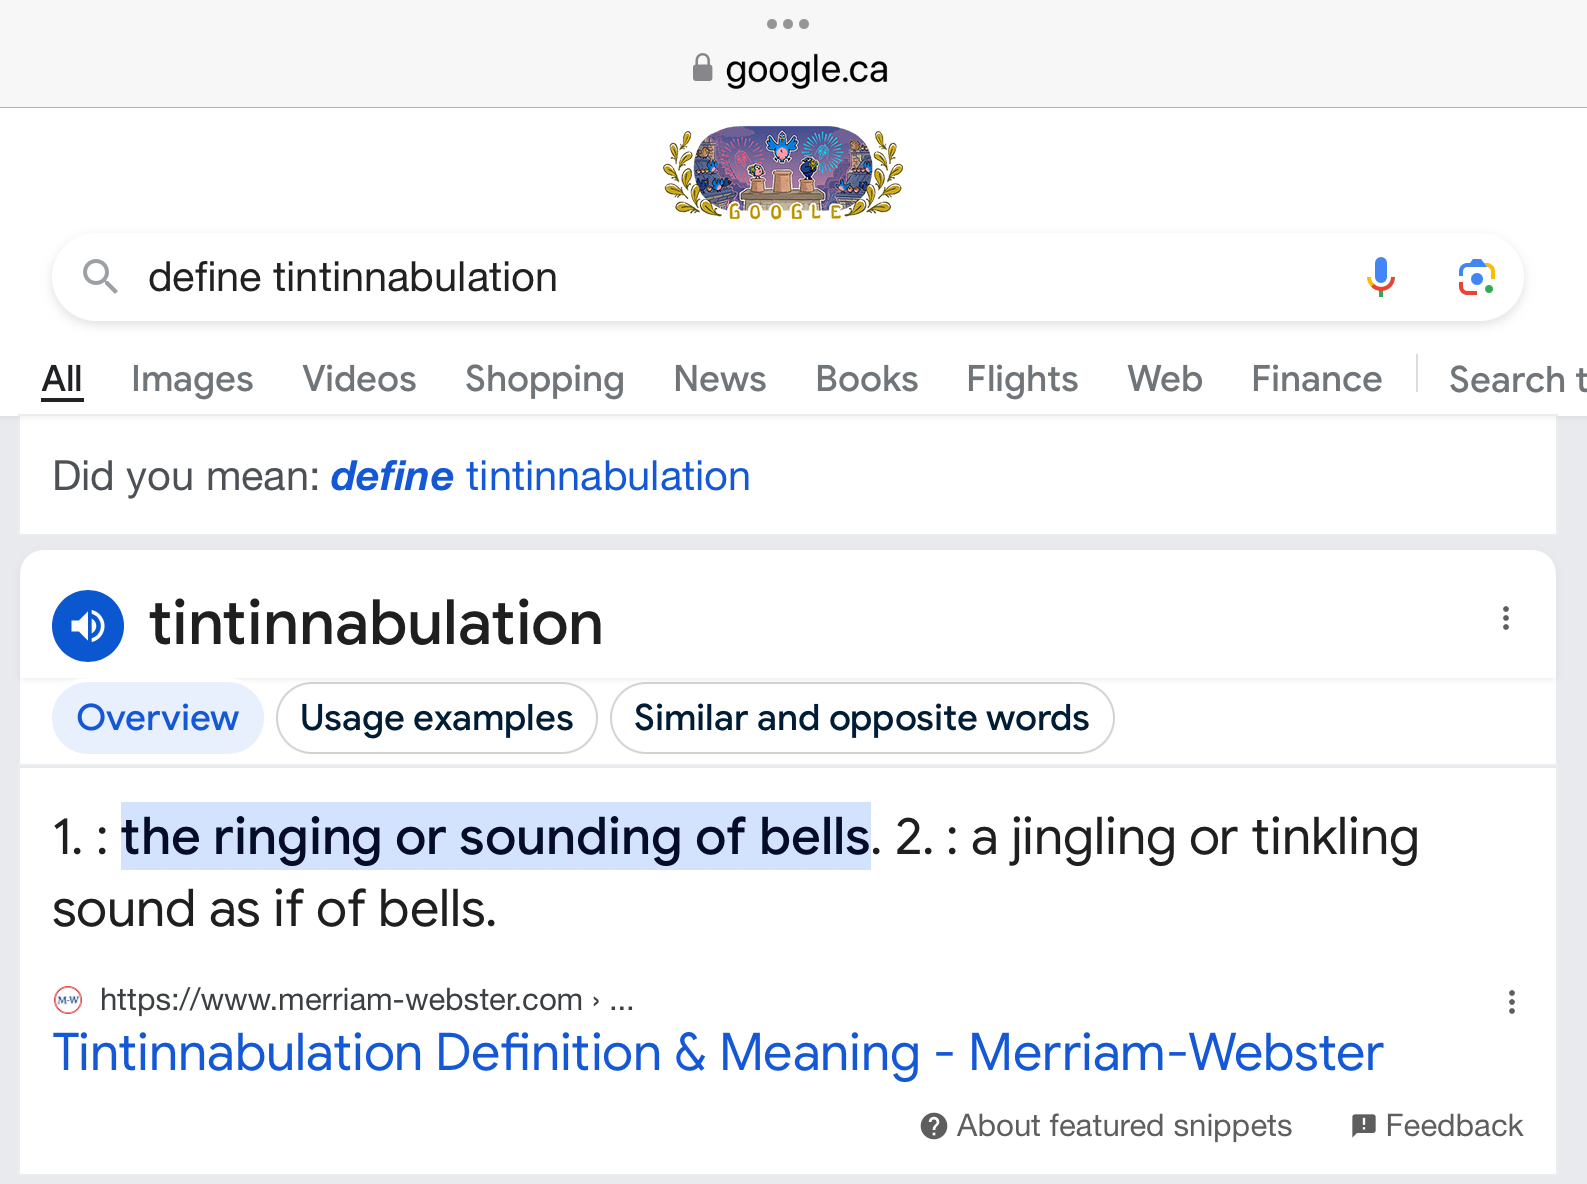Open three-dot menu for Merriam-Webster result
The width and height of the screenshot is (1587, 1184).
(1511, 1002)
